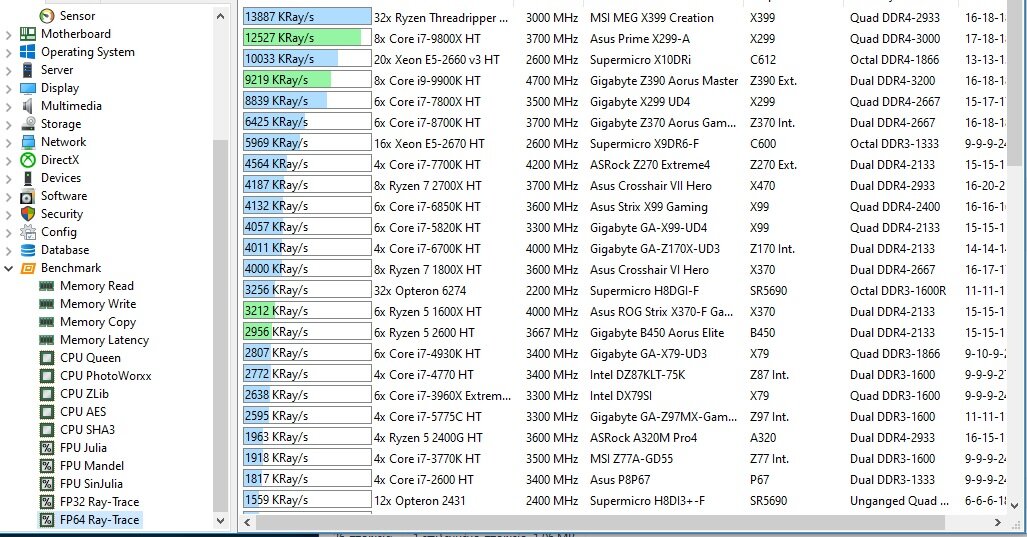This screenshot has height=537, width=1027.
Task: Click the Memory Latency RAM icon
Action: pyautogui.click(x=47, y=340)
